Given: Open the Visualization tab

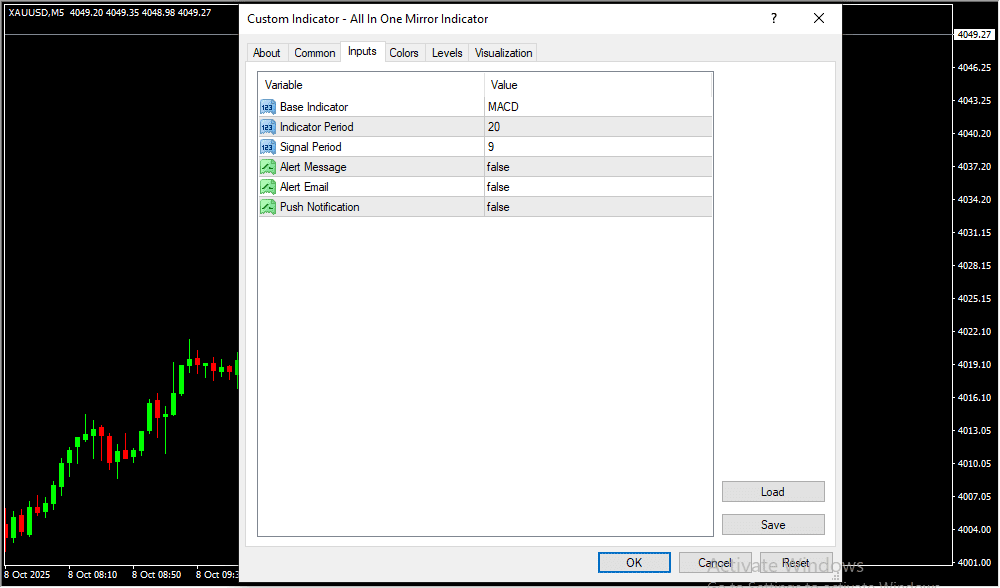Looking at the screenshot, I should 504,53.
